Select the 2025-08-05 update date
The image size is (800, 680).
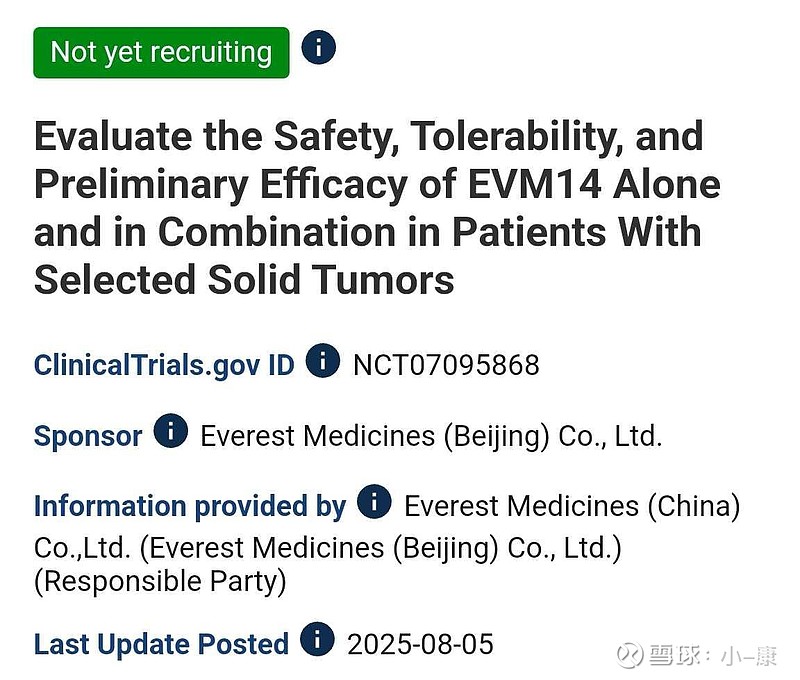pyautogui.click(x=420, y=644)
